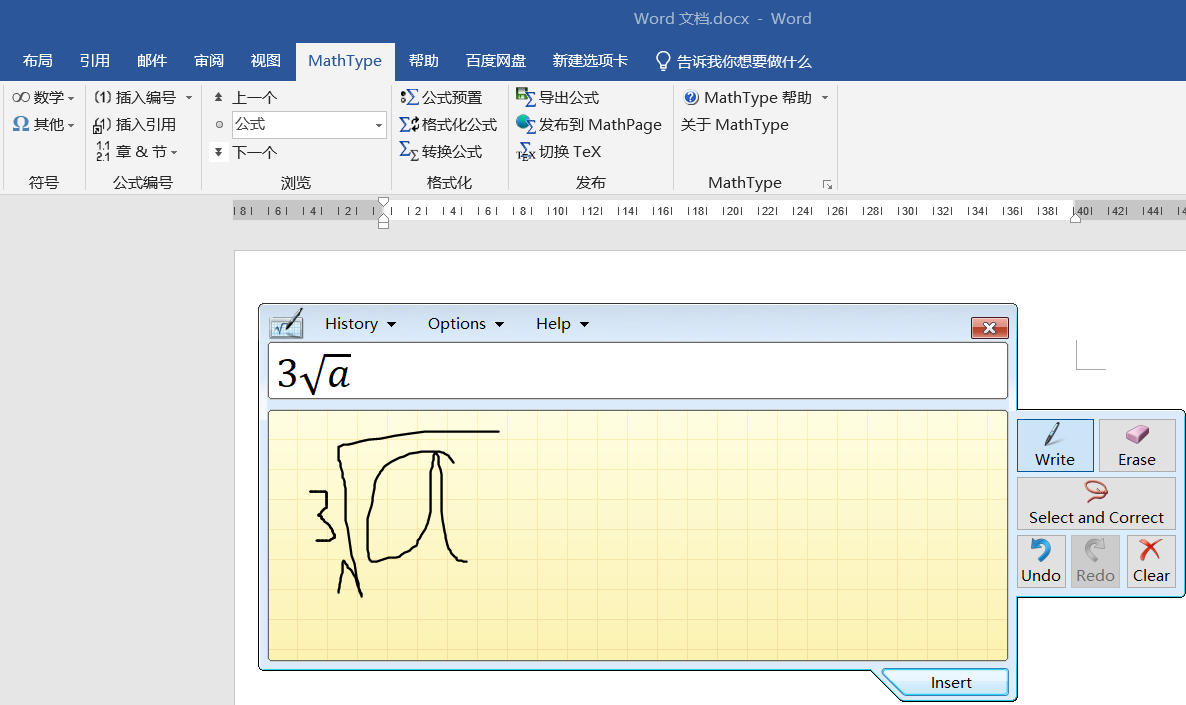1186x705 pixels.
Task: Insert the recognized equation into Word
Action: pos(949,682)
